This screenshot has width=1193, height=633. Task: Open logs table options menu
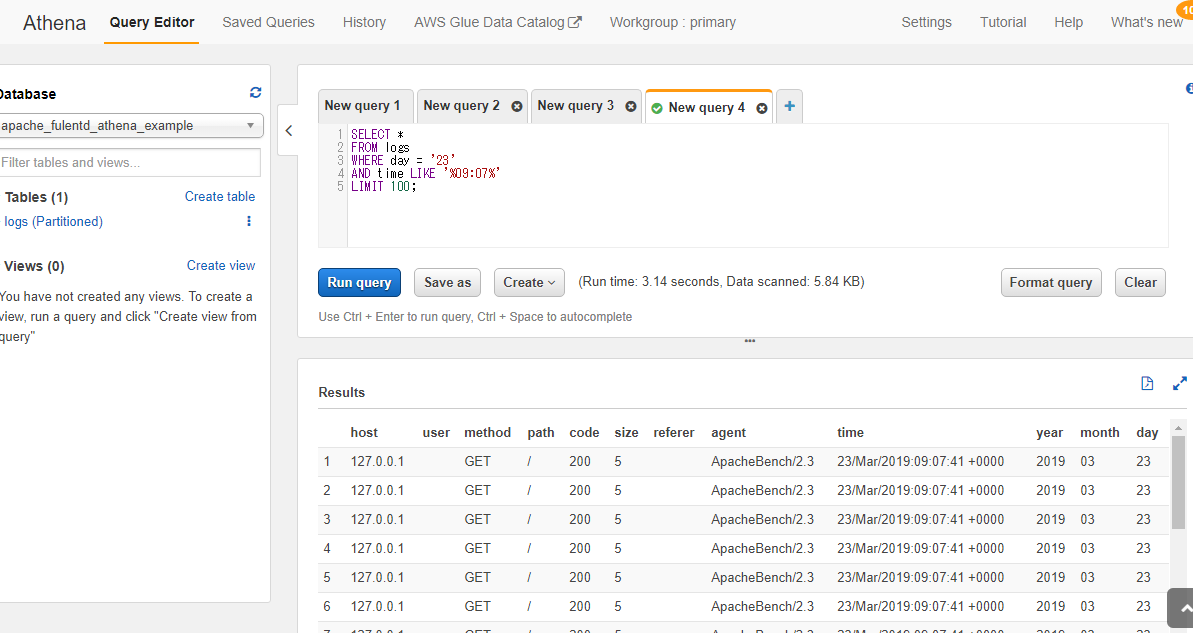[x=249, y=221]
